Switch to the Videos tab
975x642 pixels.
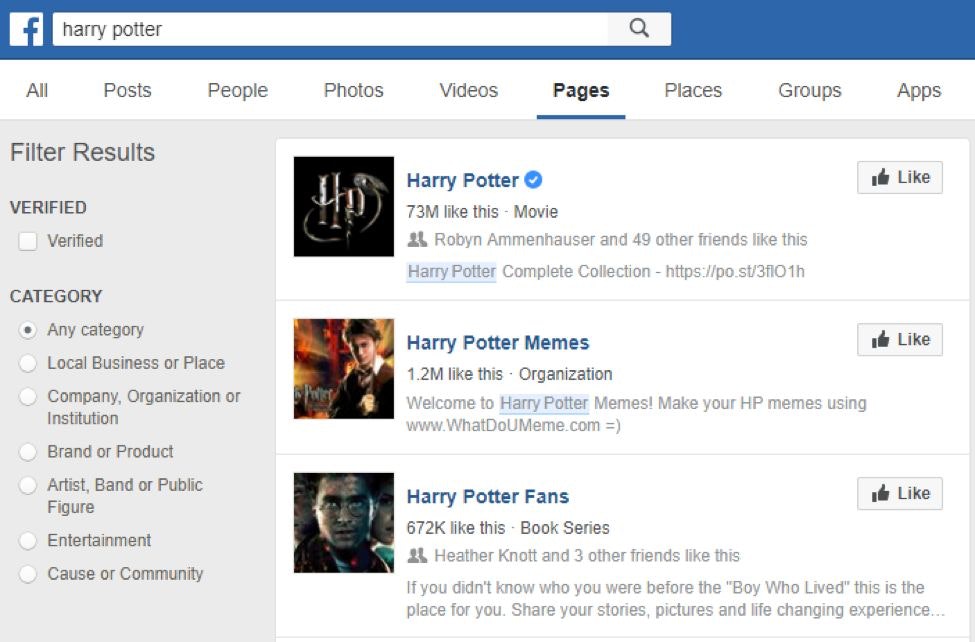[x=468, y=91]
